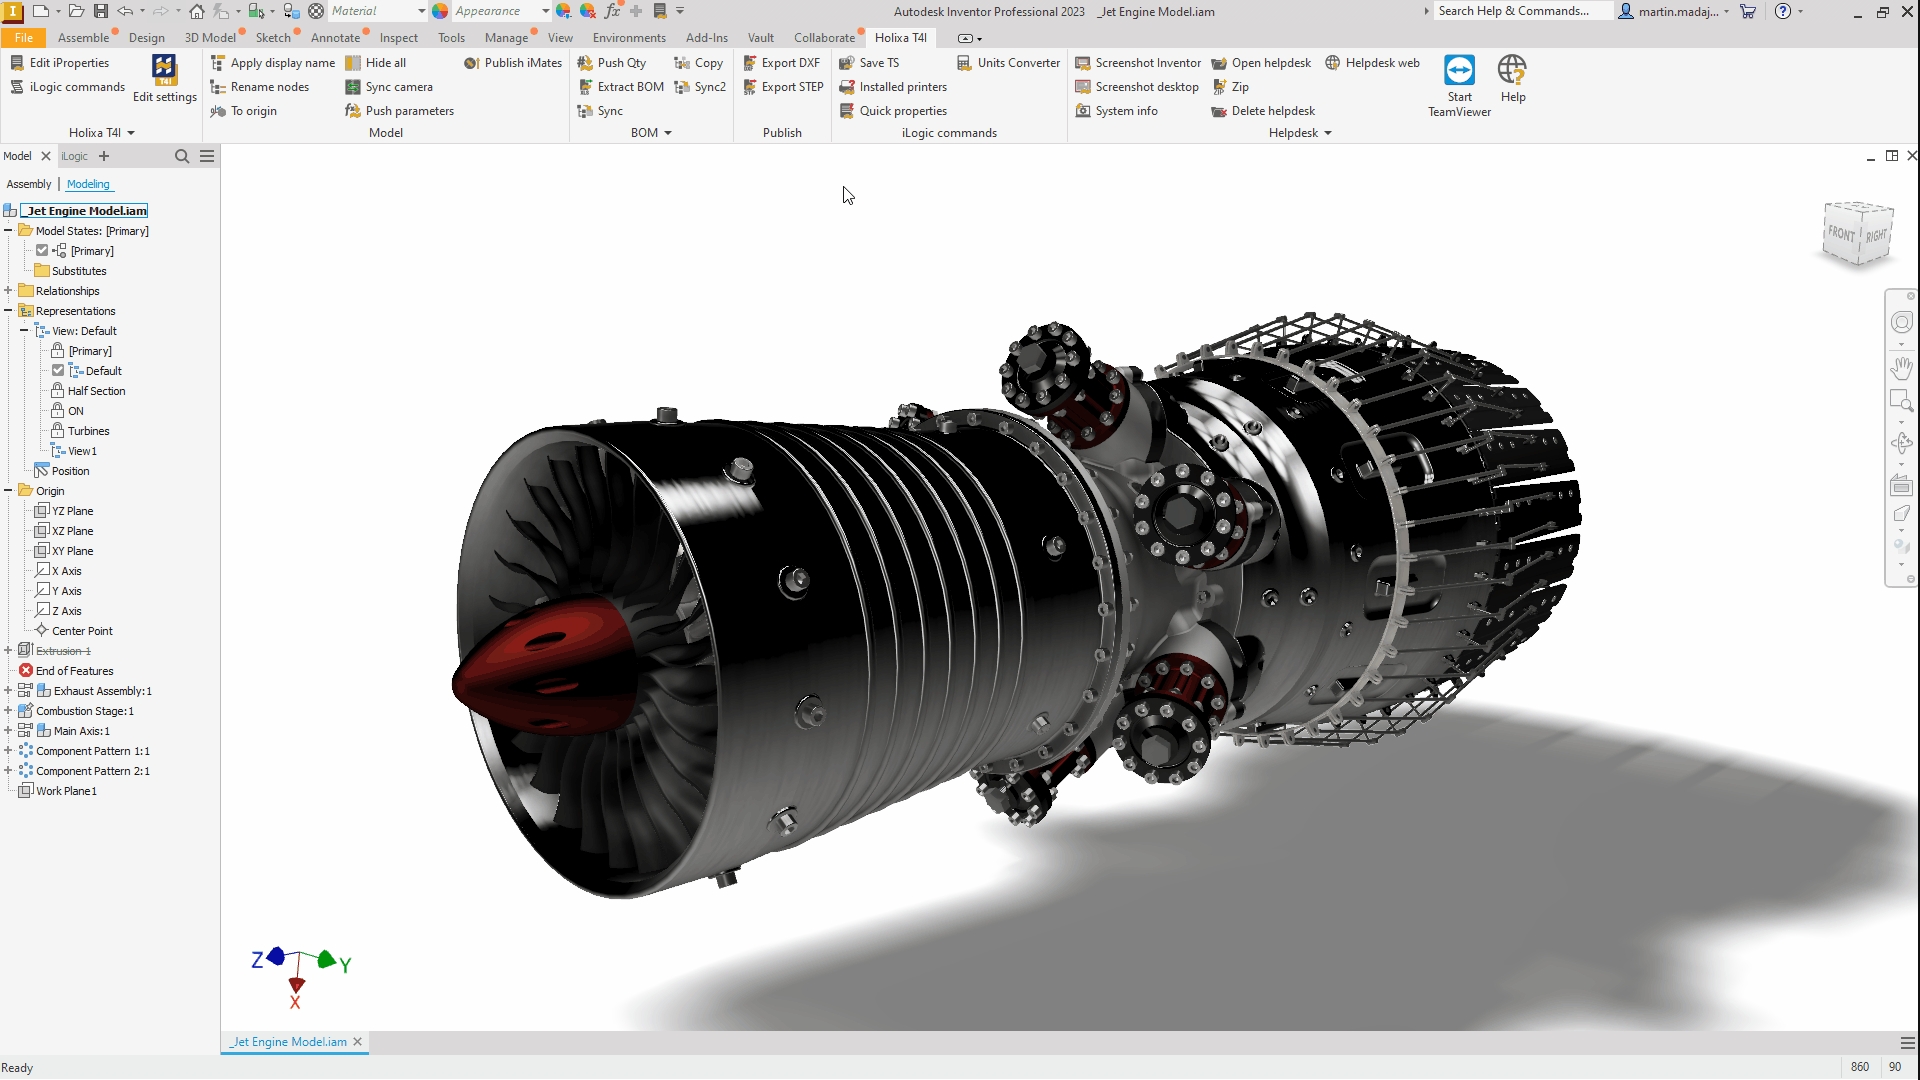
Task: Open the Appearance dropdown in title bar
Action: pyautogui.click(x=545, y=11)
